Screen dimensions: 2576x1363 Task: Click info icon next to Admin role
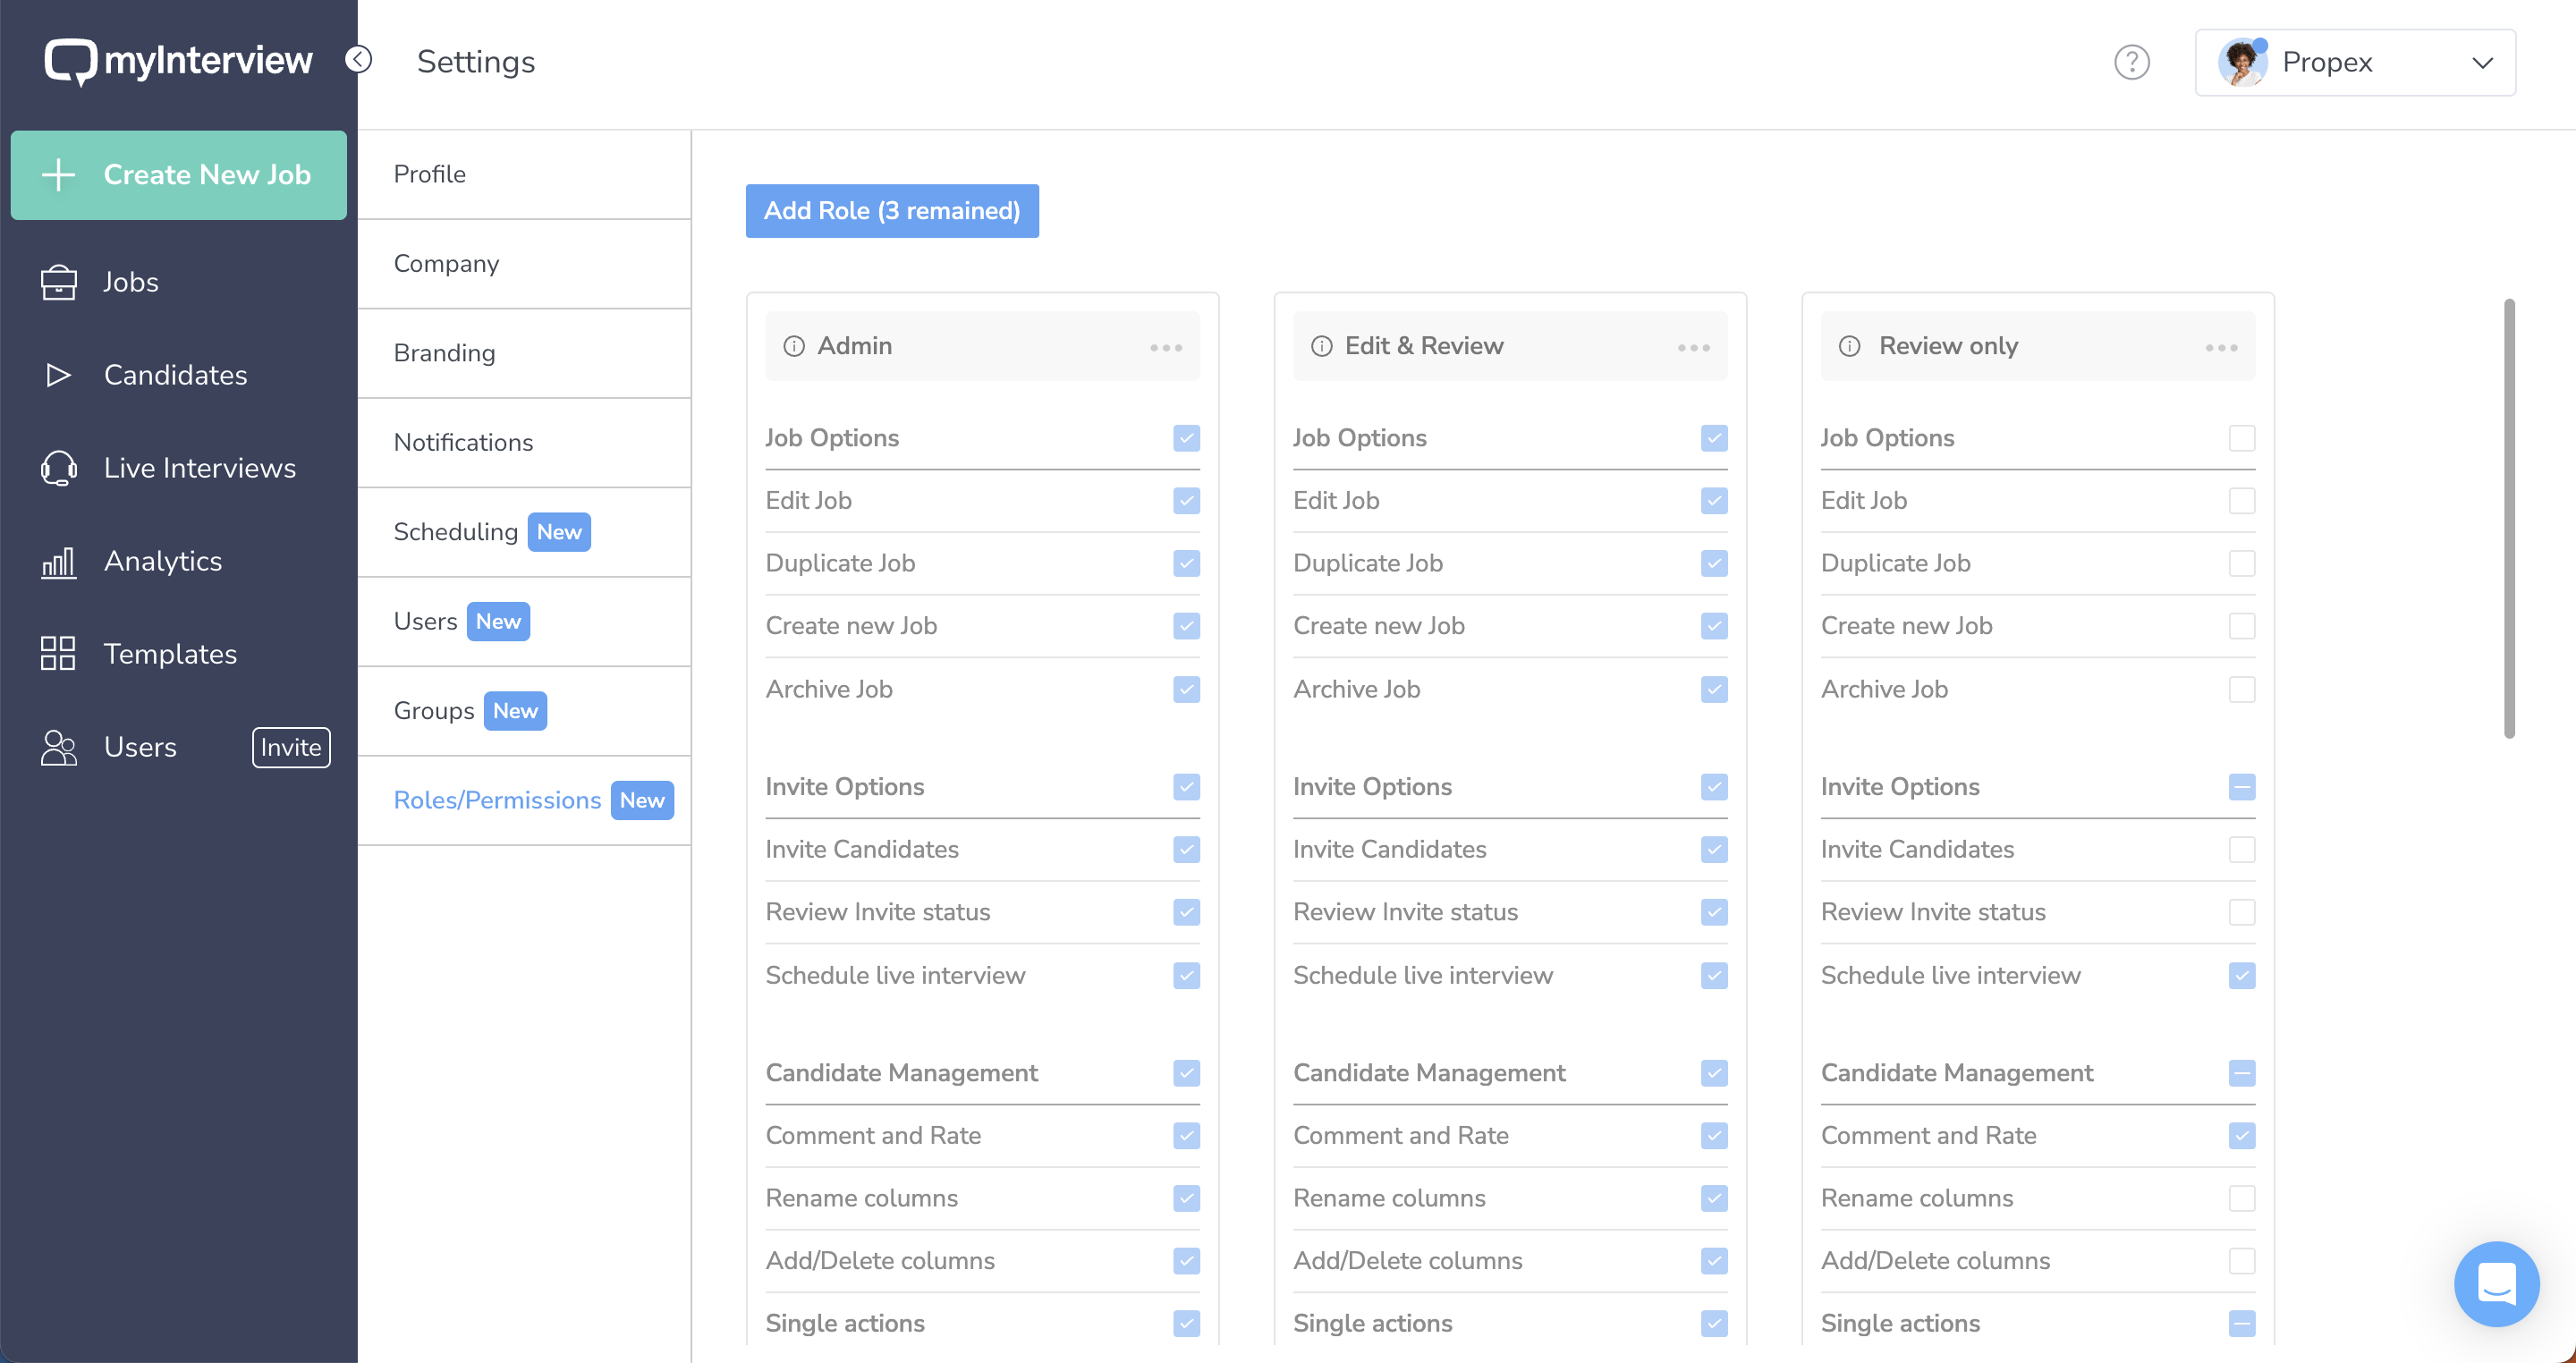[794, 346]
